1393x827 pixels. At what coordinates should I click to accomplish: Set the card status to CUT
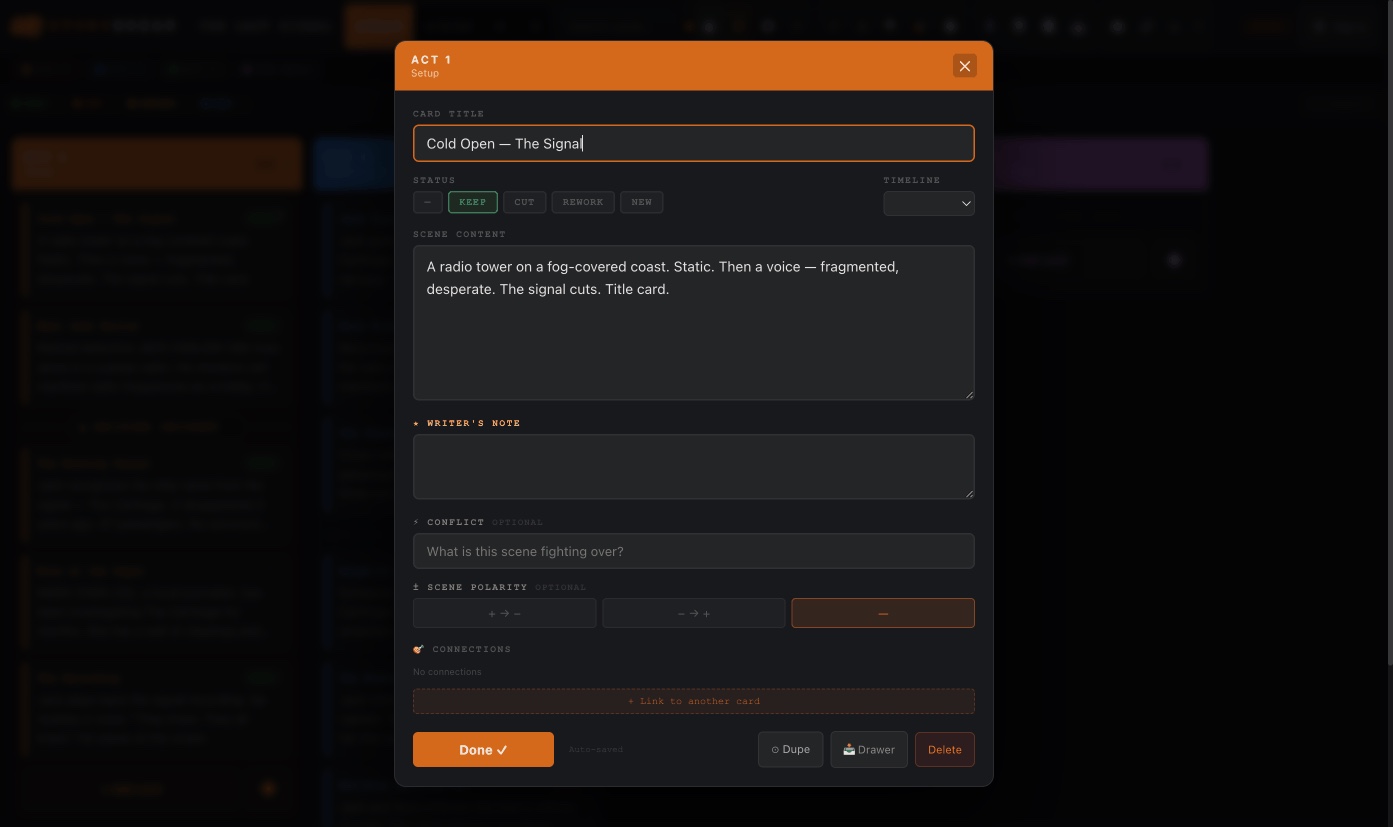524,202
